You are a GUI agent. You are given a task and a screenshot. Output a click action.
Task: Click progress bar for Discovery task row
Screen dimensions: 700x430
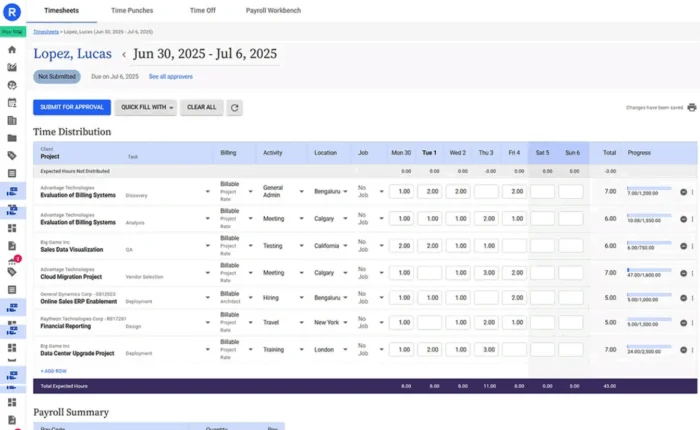pyautogui.click(x=649, y=188)
